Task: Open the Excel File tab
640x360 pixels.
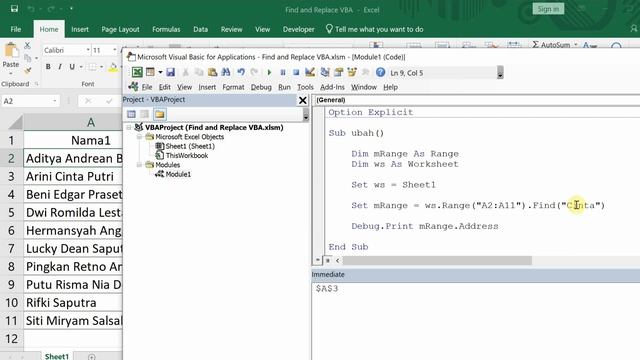Action: pyautogui.click(x=16, y=29)
